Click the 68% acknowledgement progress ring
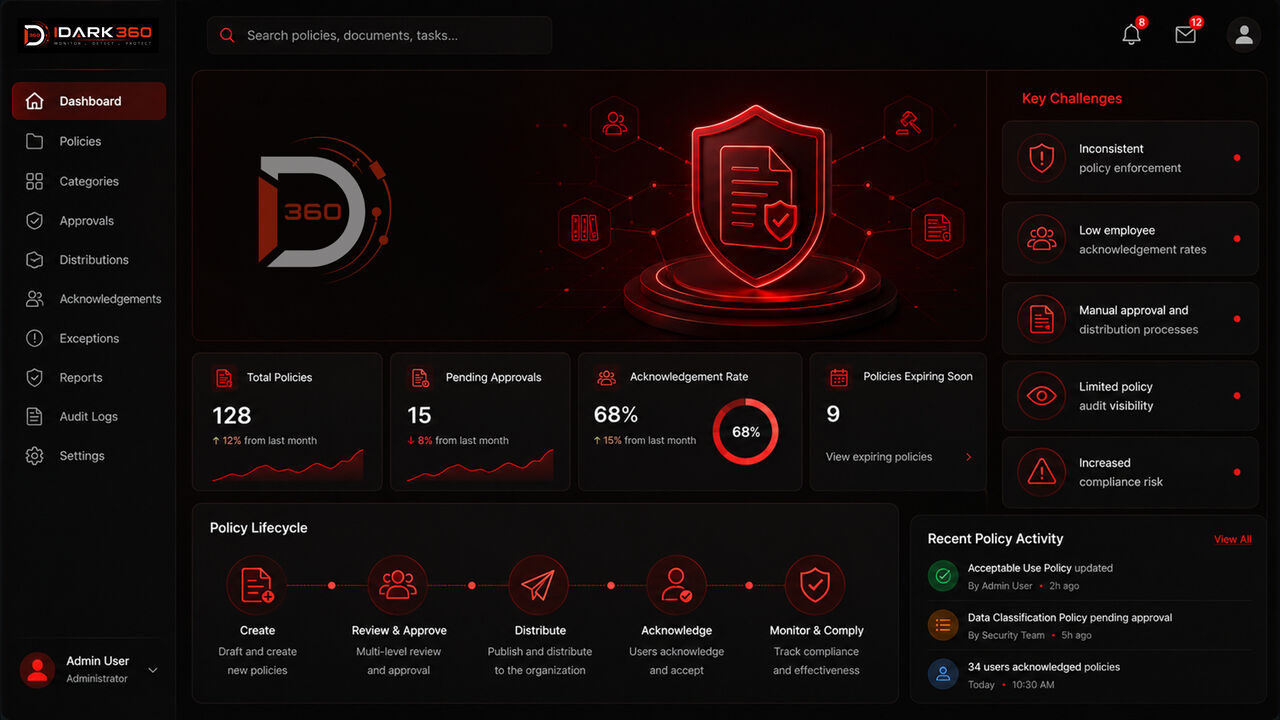This screenshot has height=720, width=1280. click(746, 432)
